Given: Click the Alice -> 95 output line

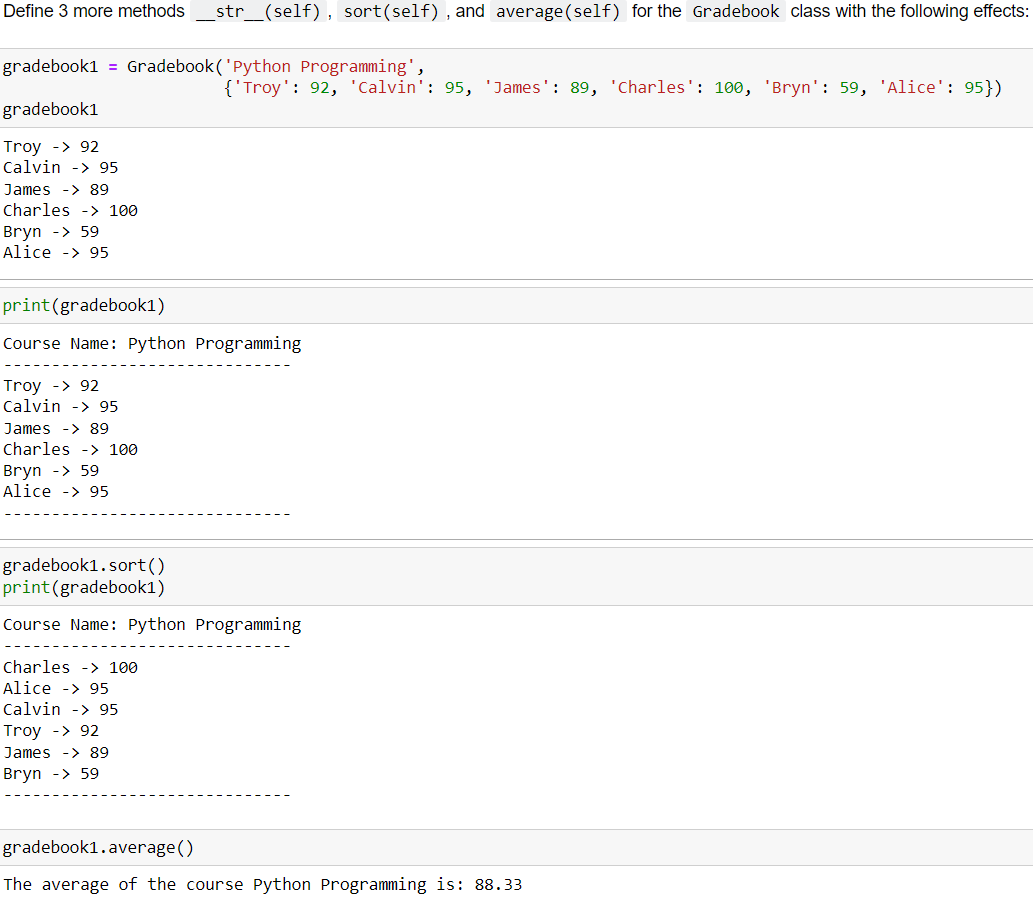Looking at the screenshot, I should point(56,252).
